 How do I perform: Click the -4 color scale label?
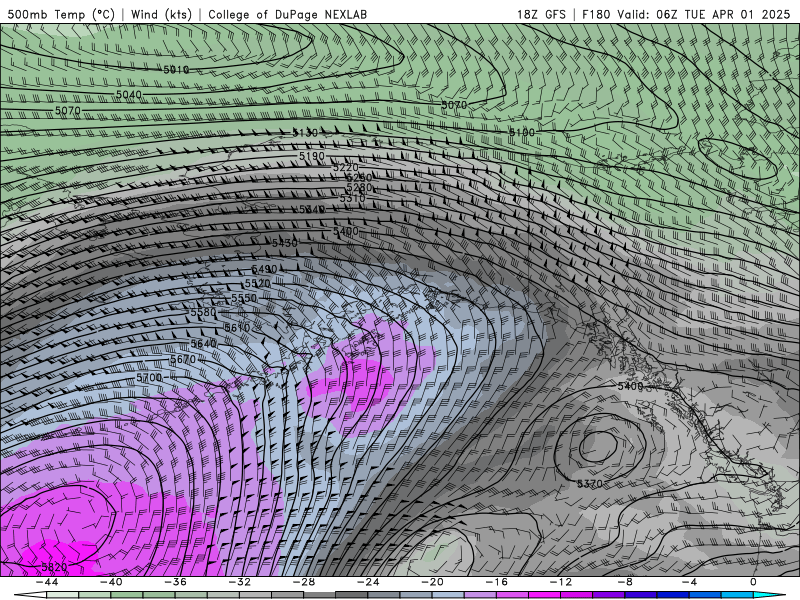pyautogui.click(x=689, y=582)
